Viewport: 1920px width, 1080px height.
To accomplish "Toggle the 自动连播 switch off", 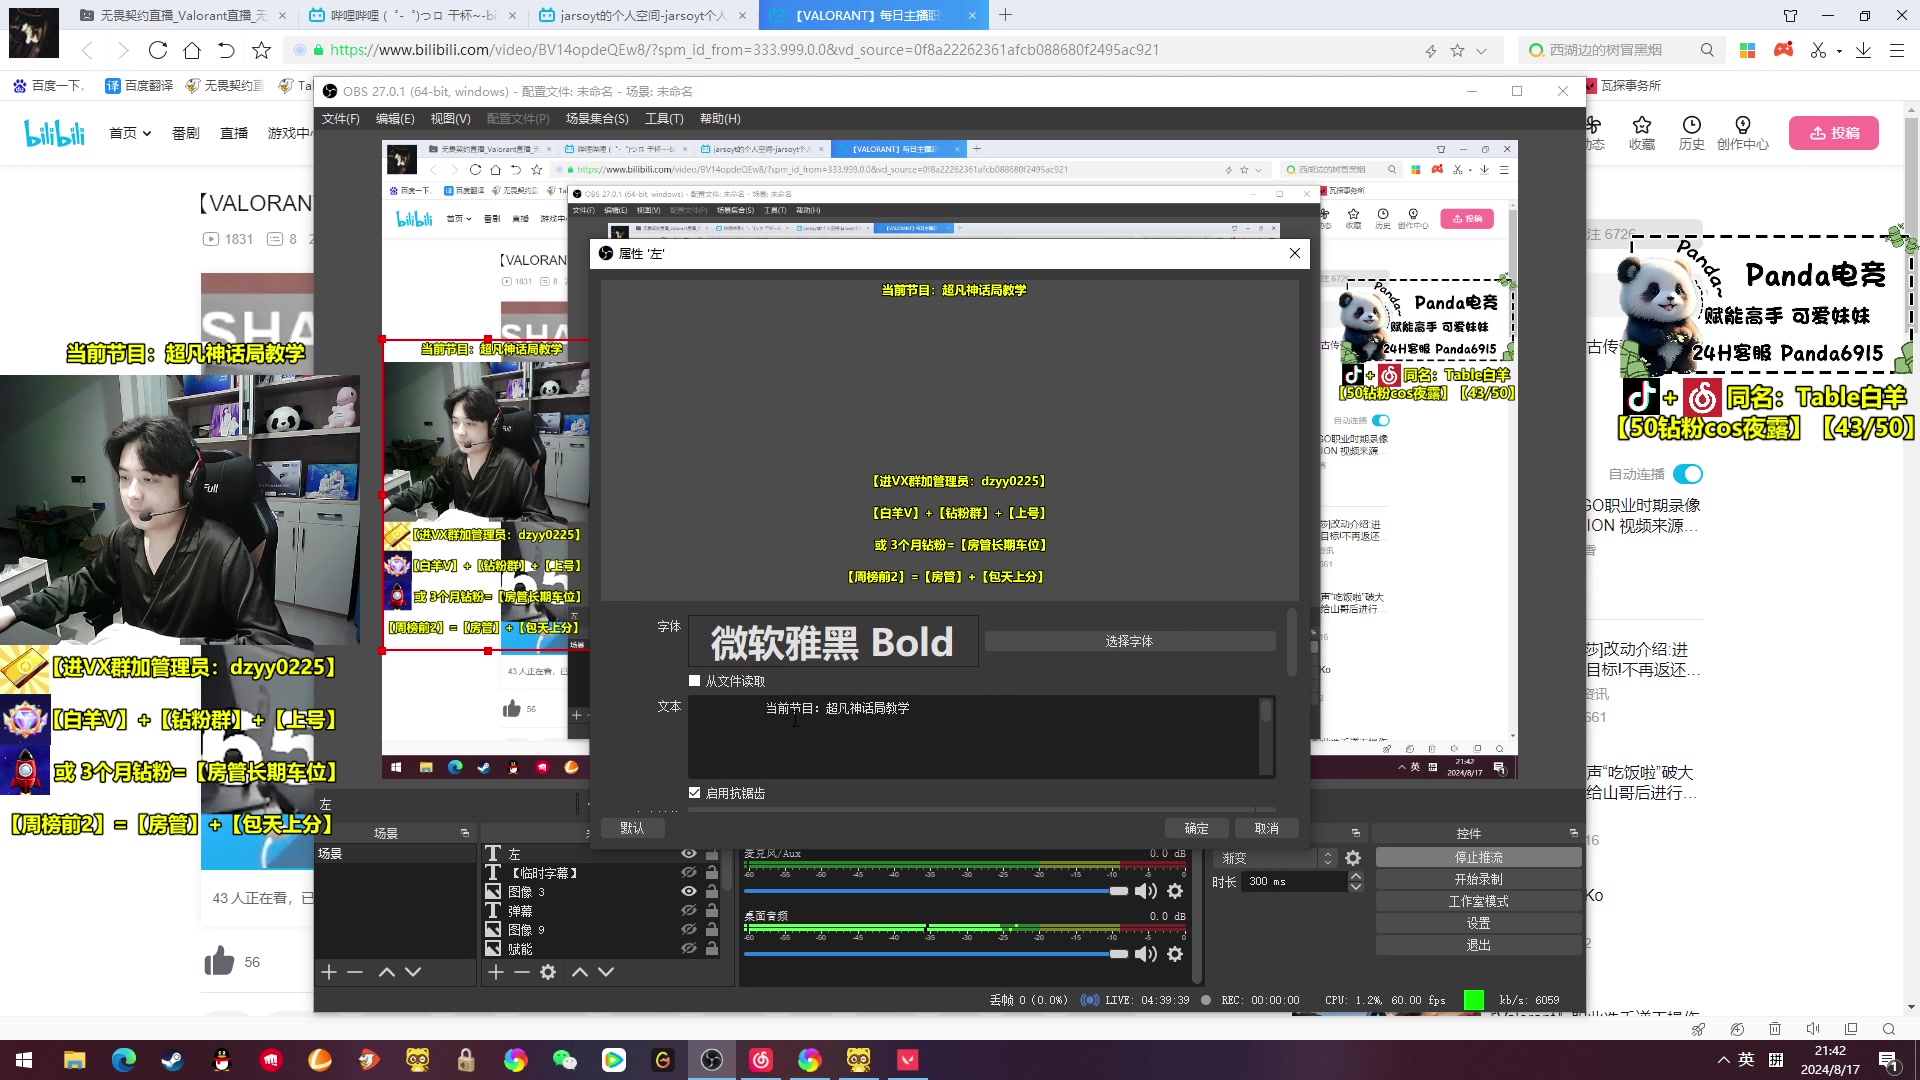I will [x=1687, y=474].
